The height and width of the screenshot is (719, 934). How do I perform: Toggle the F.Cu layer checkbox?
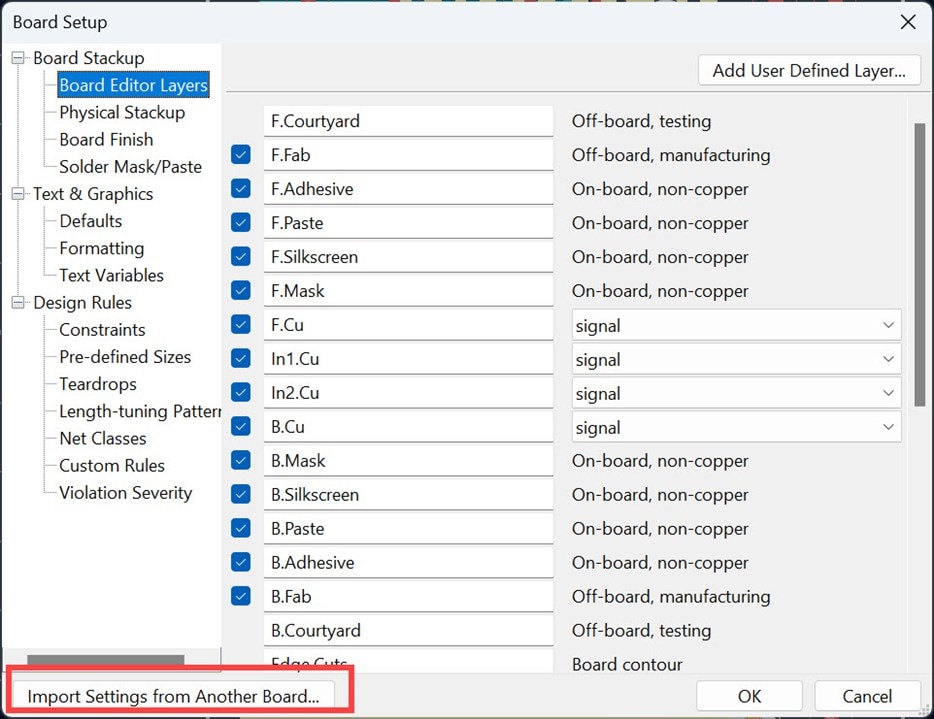tap(241, 325)
